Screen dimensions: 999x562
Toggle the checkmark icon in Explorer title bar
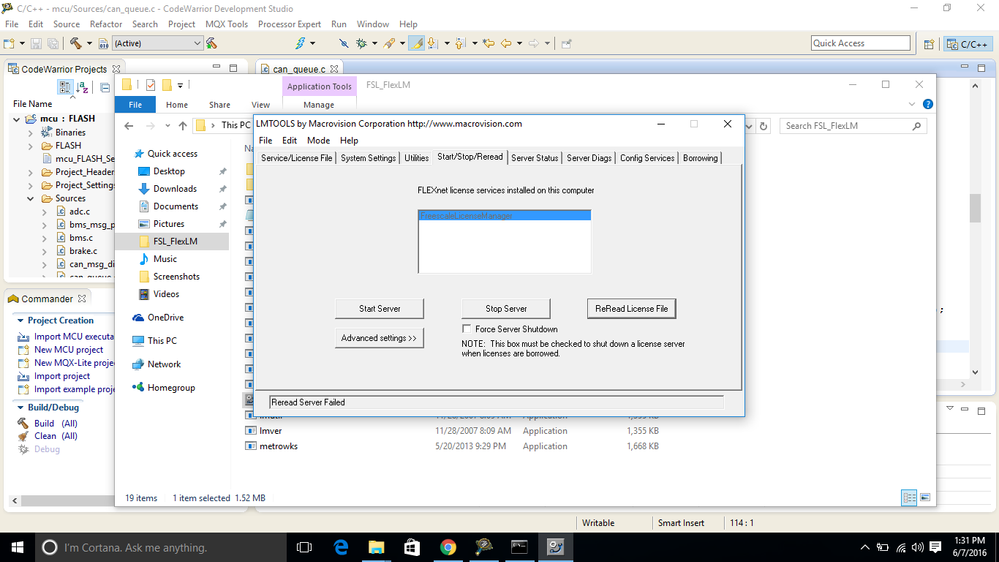coord(150,85)
